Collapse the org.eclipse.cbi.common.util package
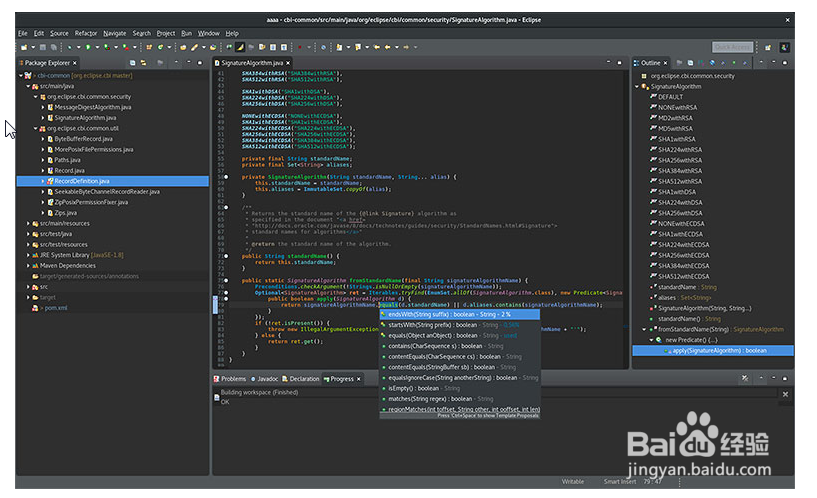This screenshot has height=498, width=817. click(x=36, y=128)
